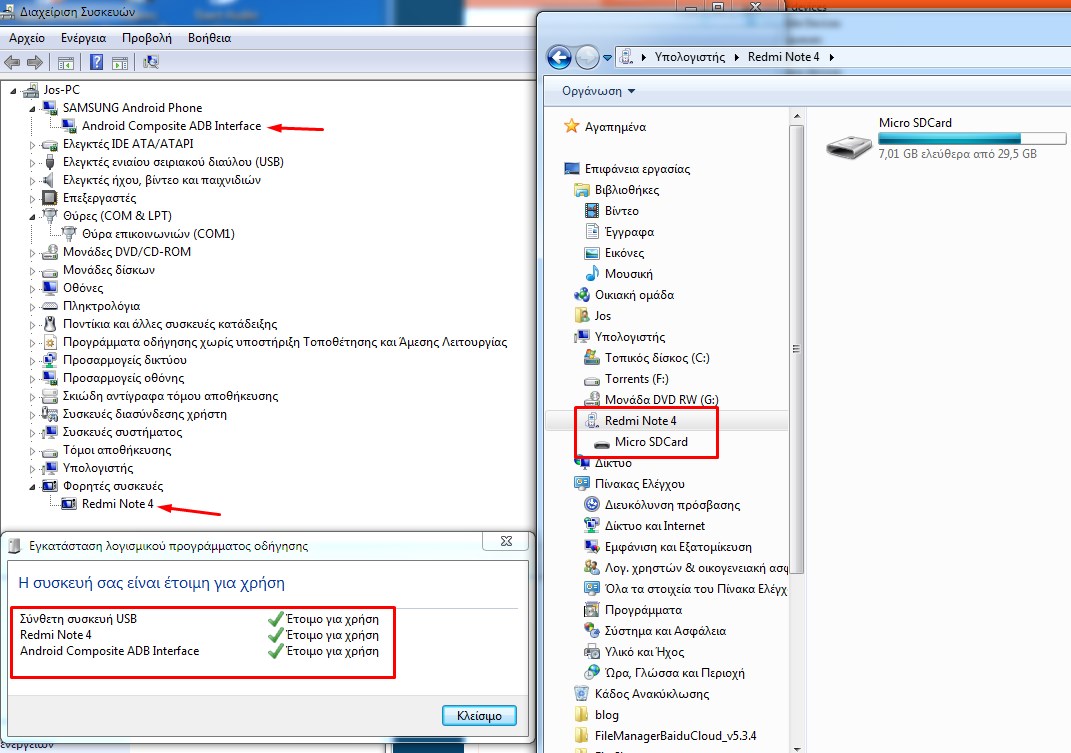Collapse the Φορητές συσκευές node

click(x=32, y=487)
